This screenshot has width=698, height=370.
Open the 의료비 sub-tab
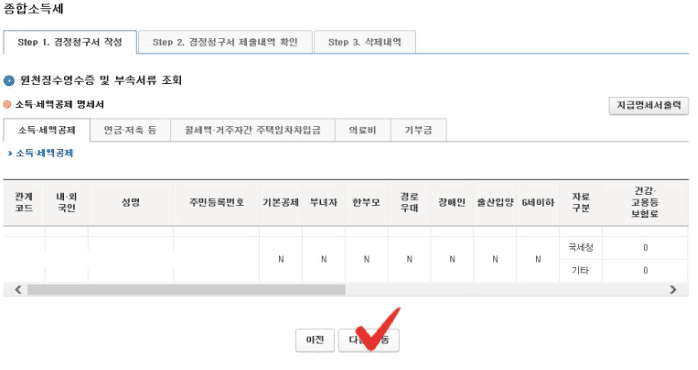[x=362, y=130]
